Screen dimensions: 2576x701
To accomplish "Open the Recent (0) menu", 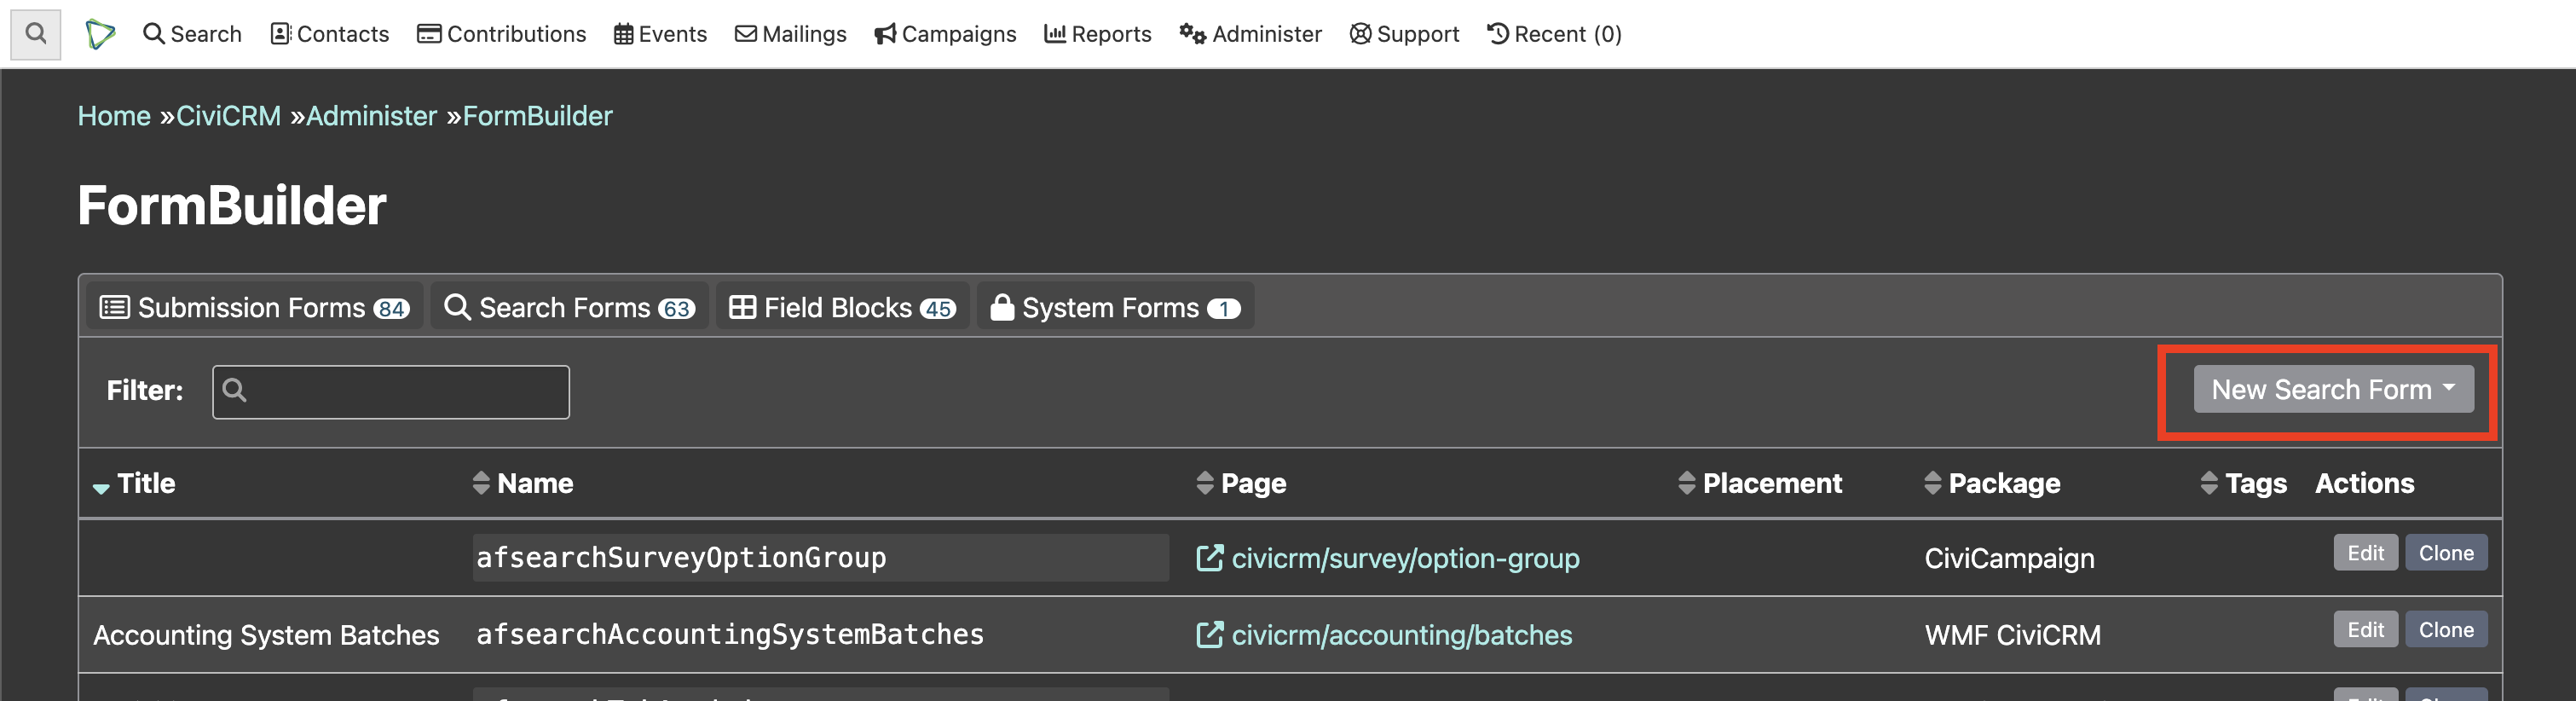I will tap(1554, 34).
